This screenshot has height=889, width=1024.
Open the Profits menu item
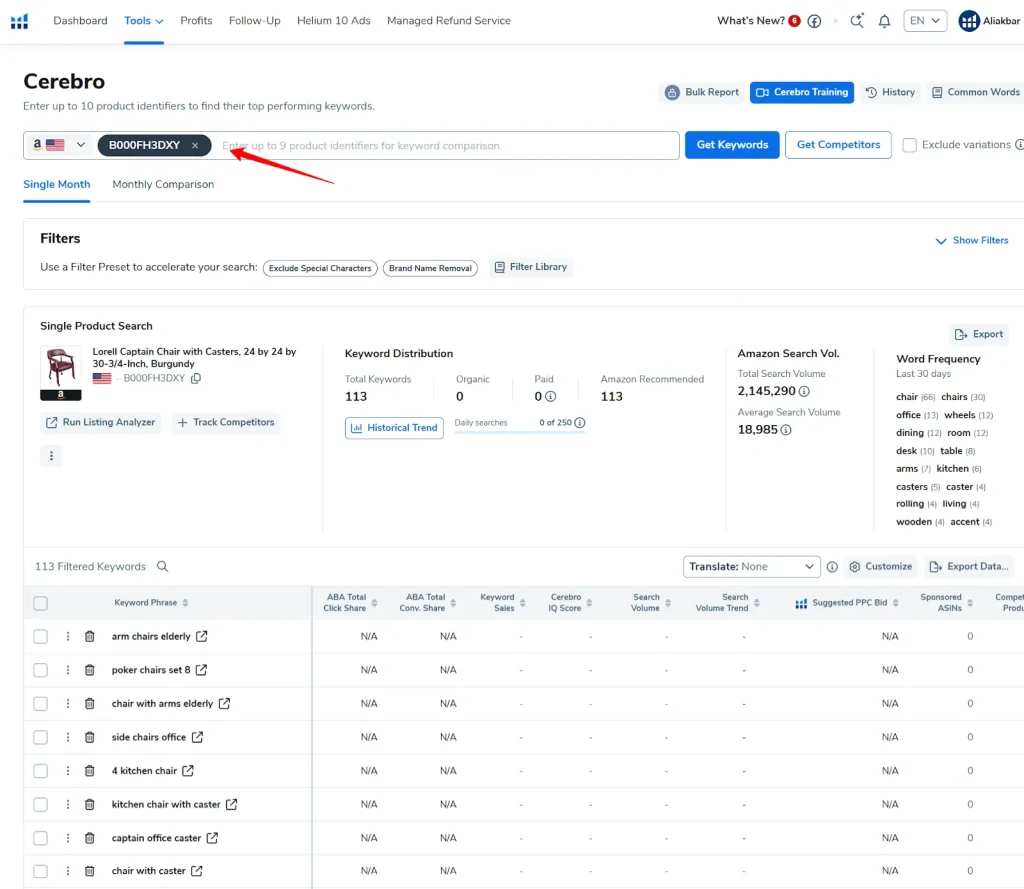196,21
